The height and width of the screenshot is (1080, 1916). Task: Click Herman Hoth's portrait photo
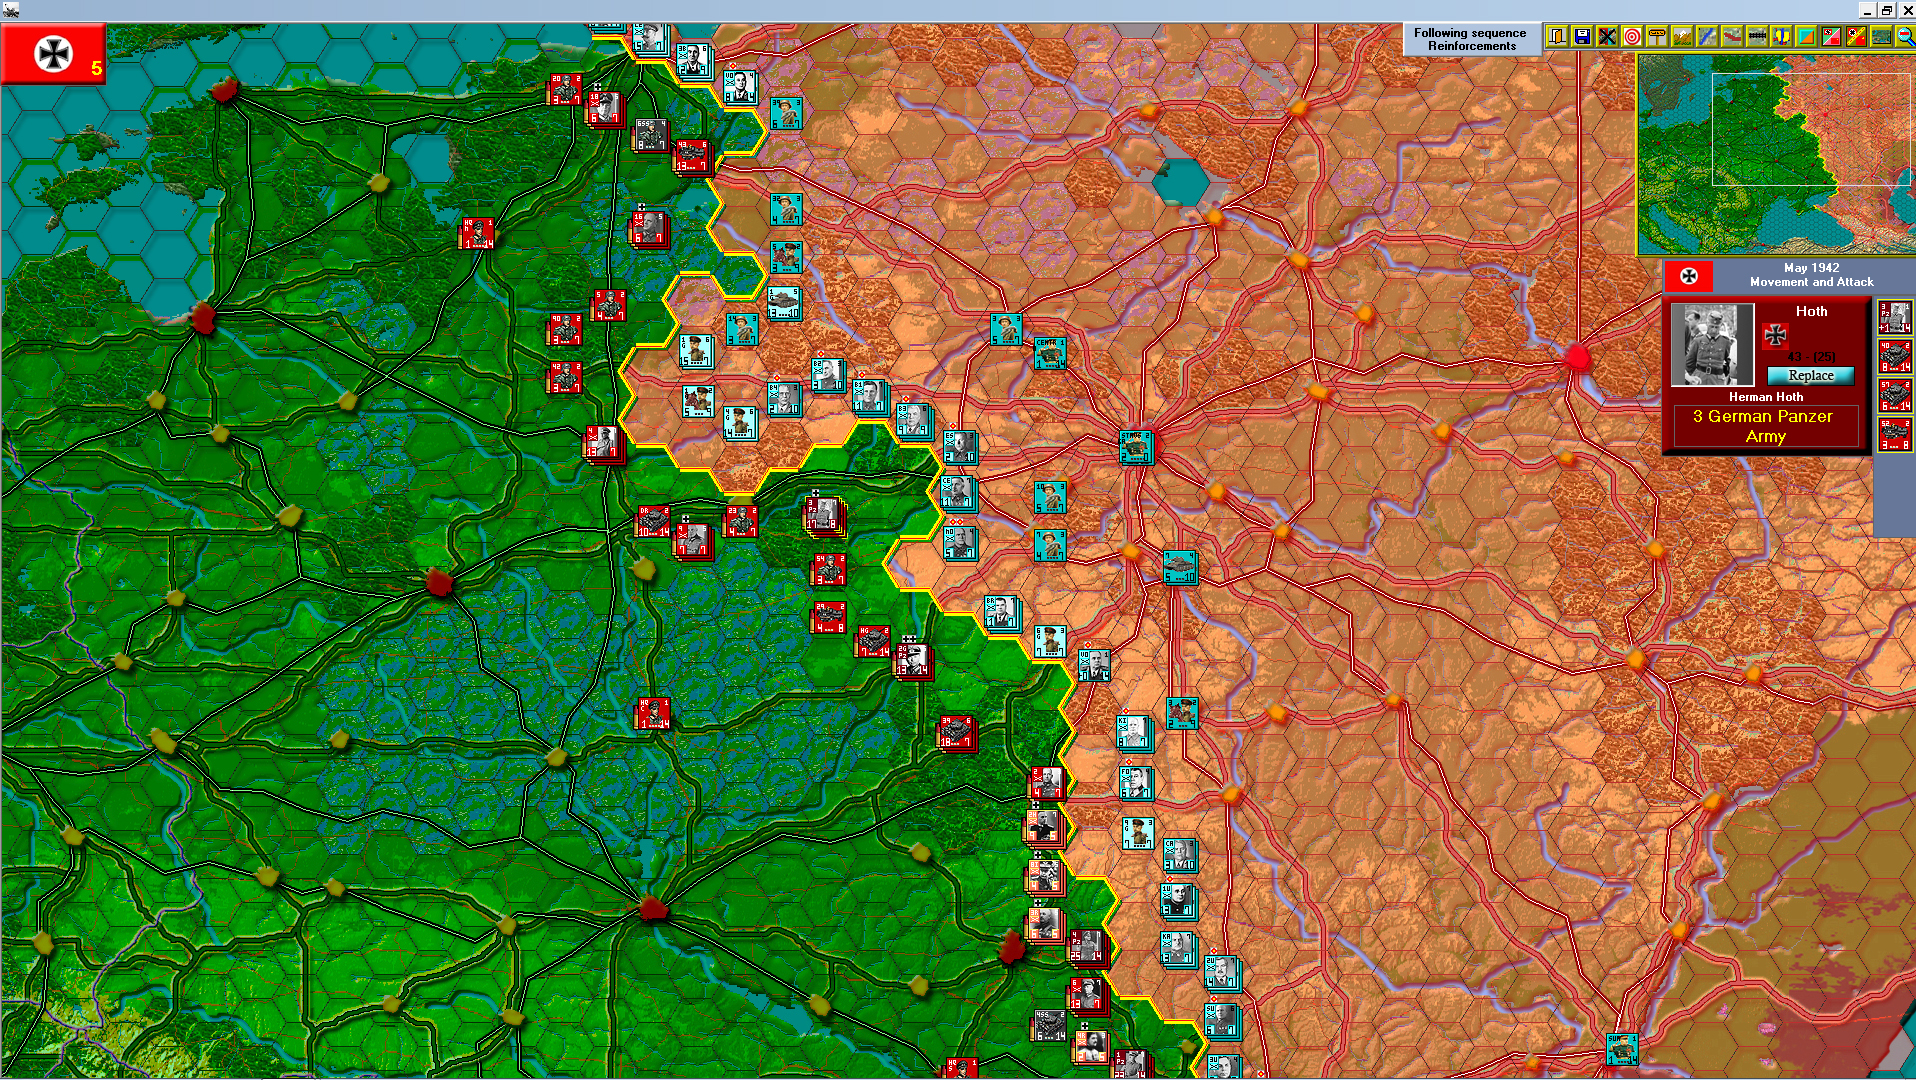pyautogui.click(x=1711, y=344)
